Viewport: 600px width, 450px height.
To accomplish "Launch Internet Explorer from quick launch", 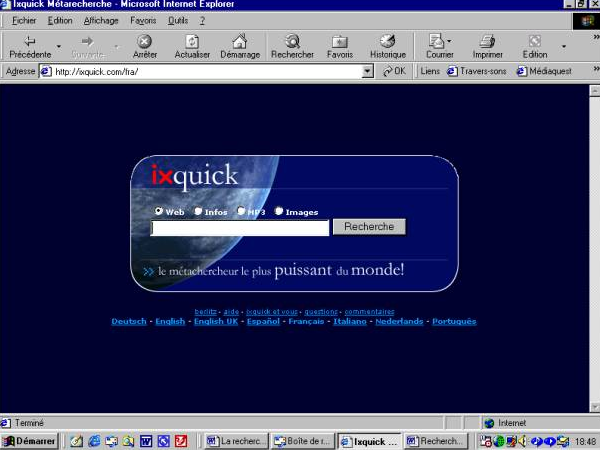I will (x=94, y=441).
